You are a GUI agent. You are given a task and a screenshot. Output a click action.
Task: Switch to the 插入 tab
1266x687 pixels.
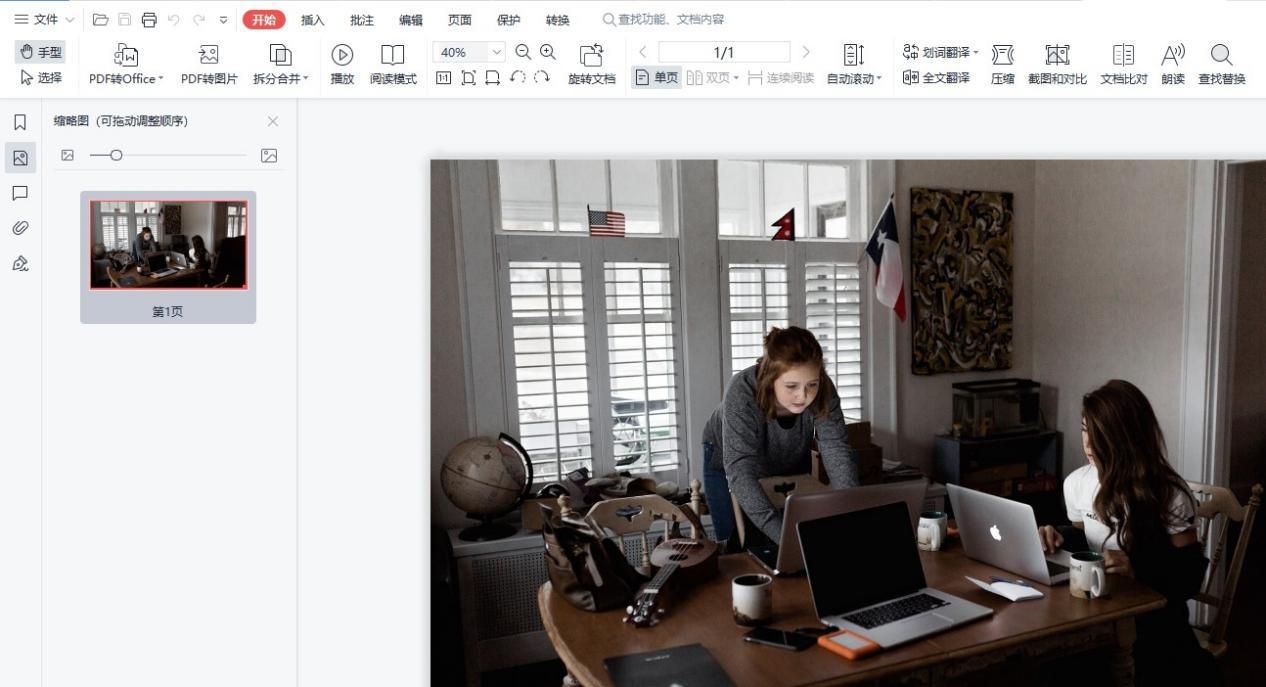click(313, 20)
